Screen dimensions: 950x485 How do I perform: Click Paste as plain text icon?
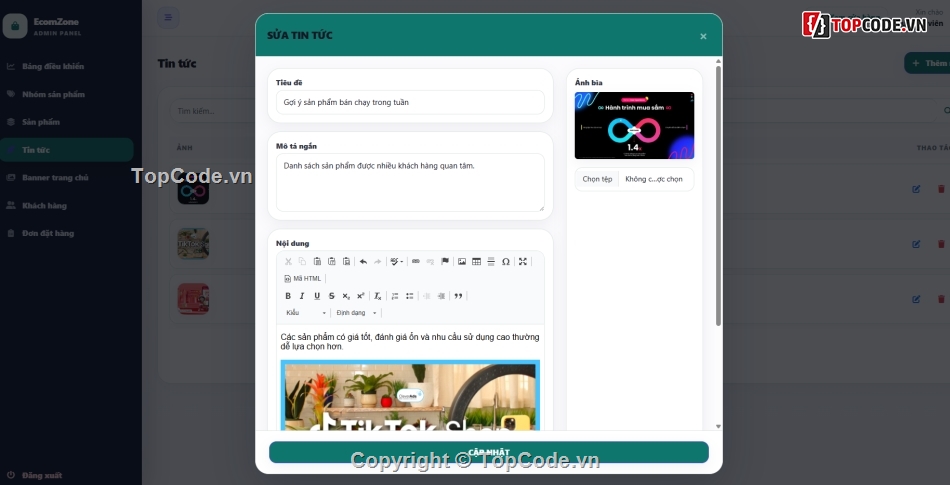click(331, 262)
